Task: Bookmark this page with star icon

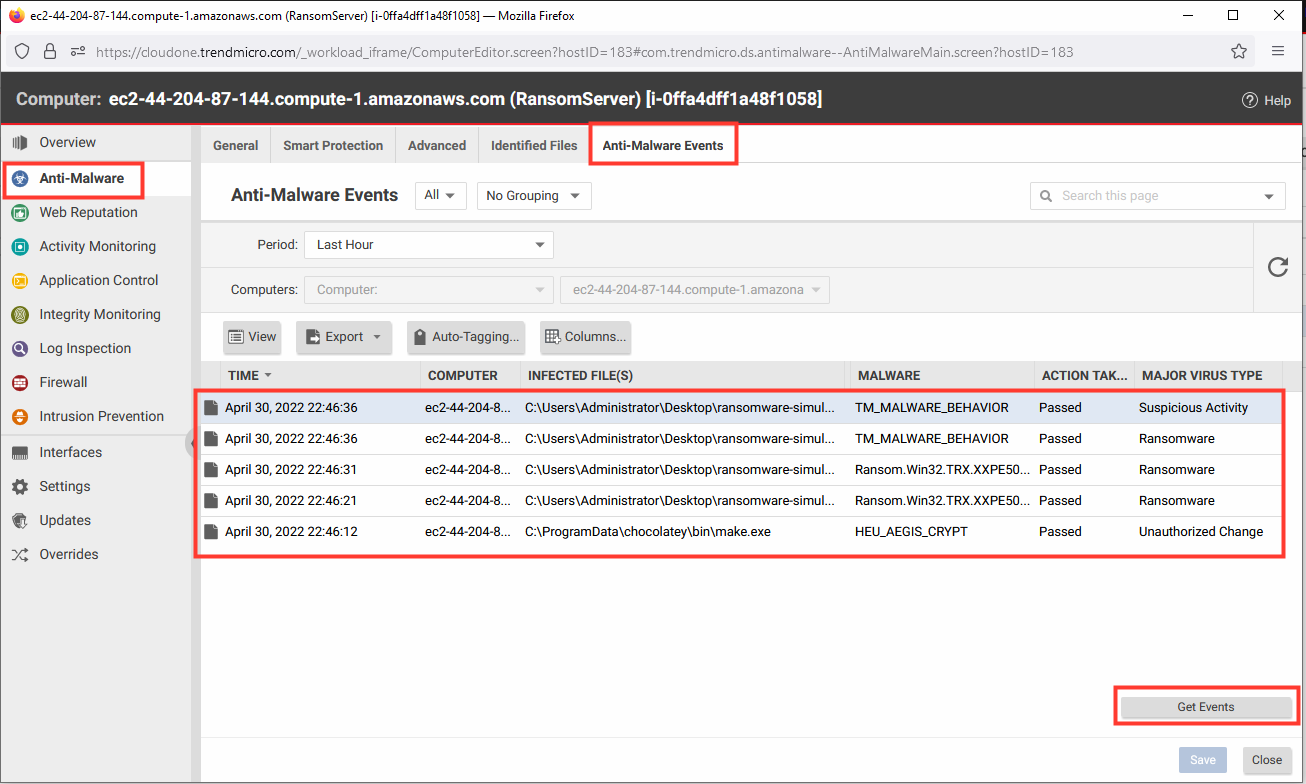Action: point(1239,52)
